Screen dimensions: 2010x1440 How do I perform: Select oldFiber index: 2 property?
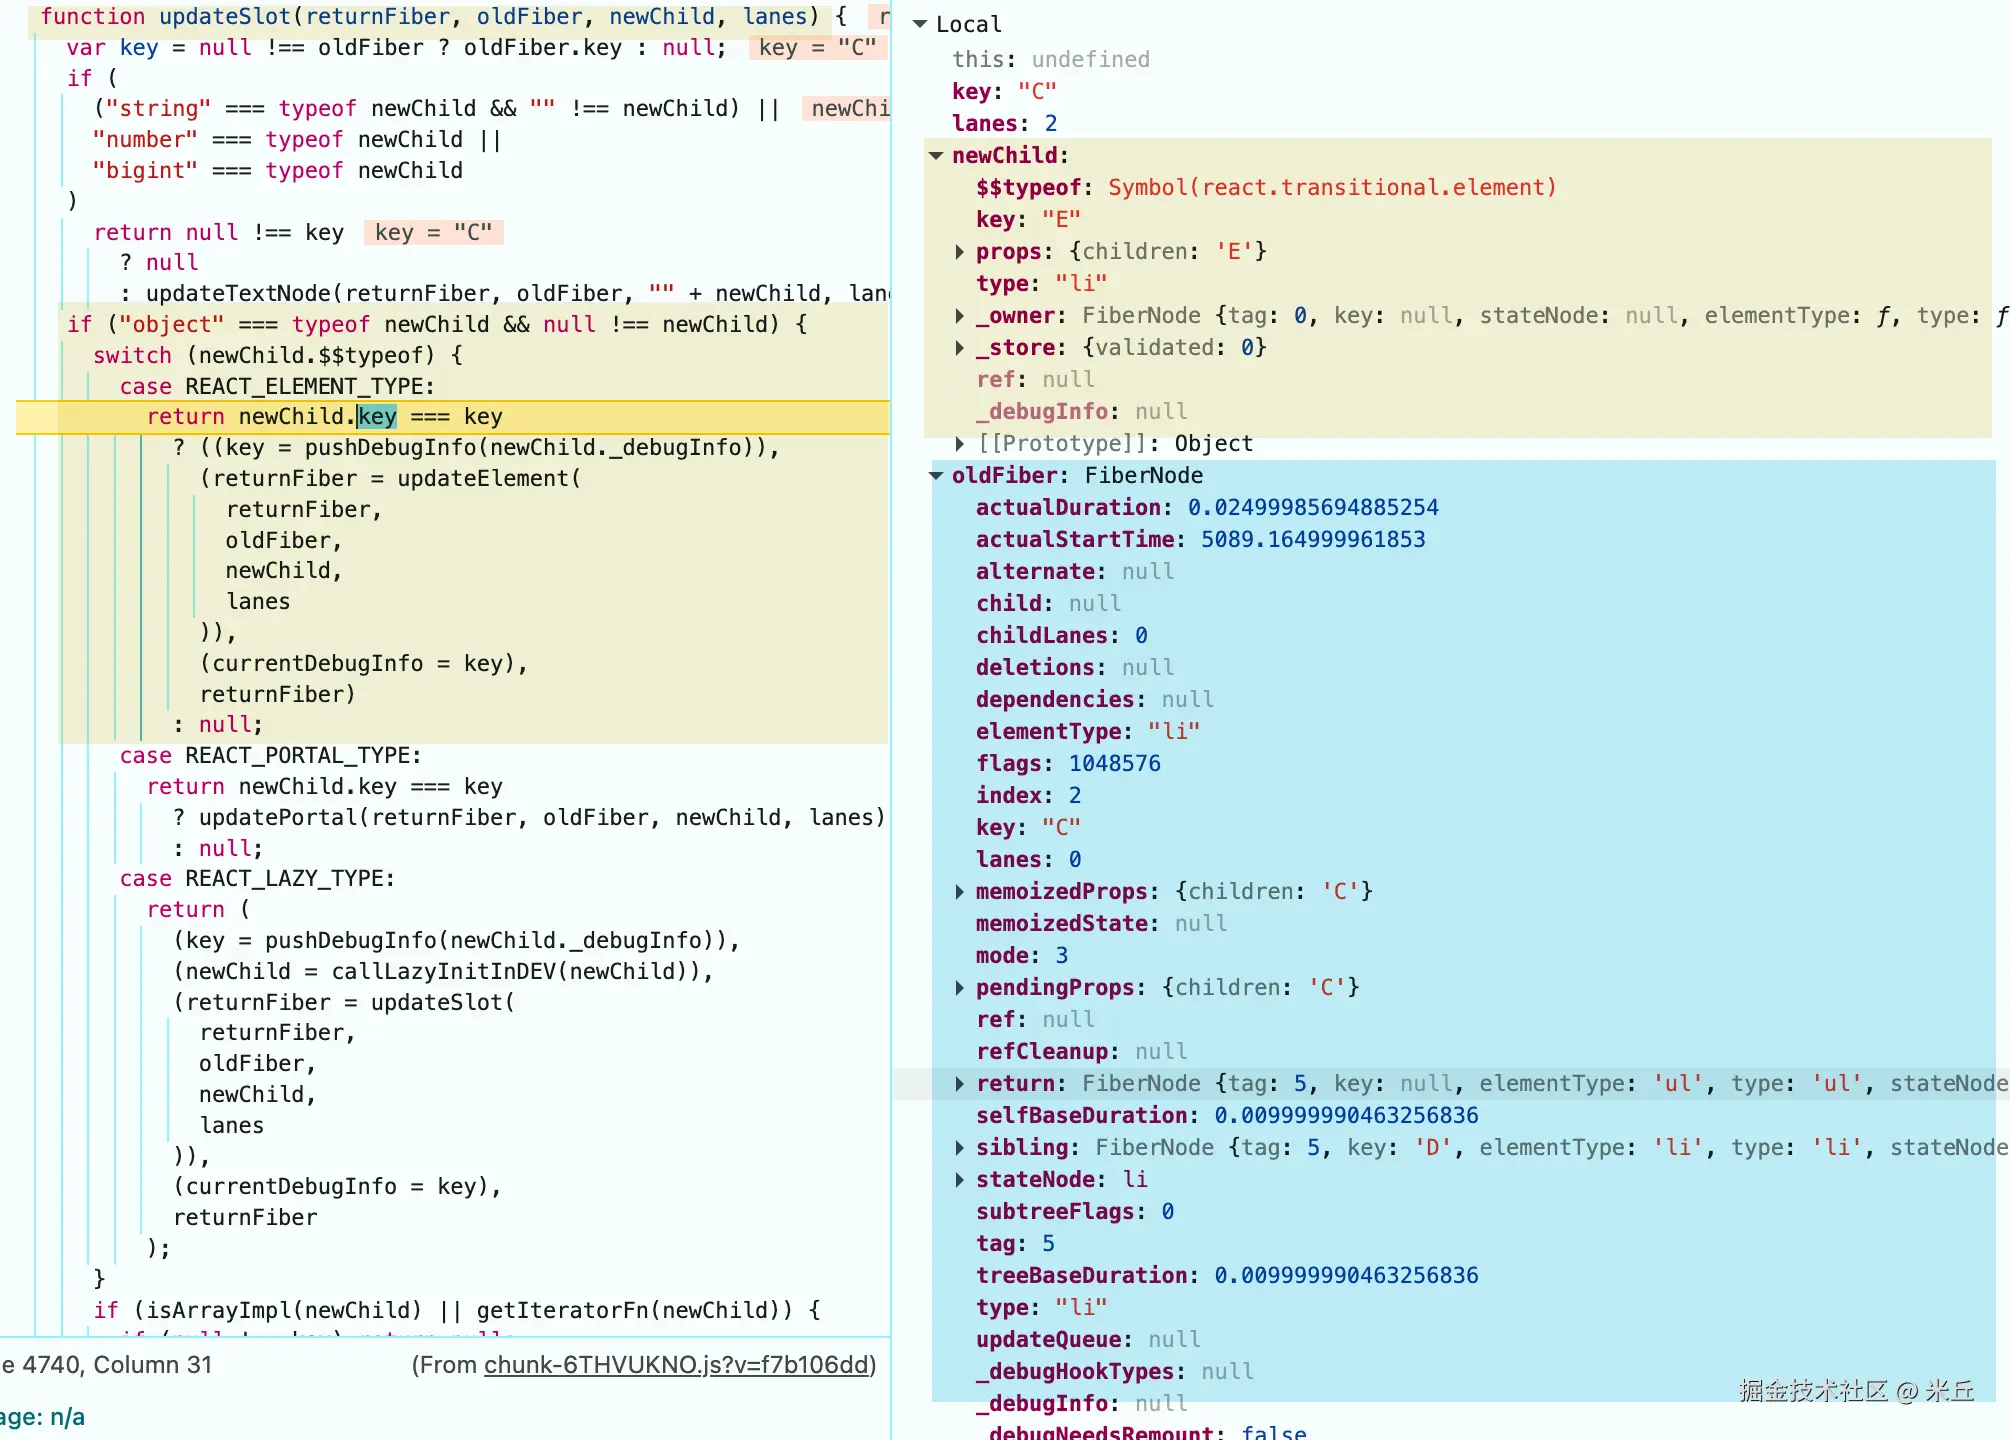[x=1028, y=796]
